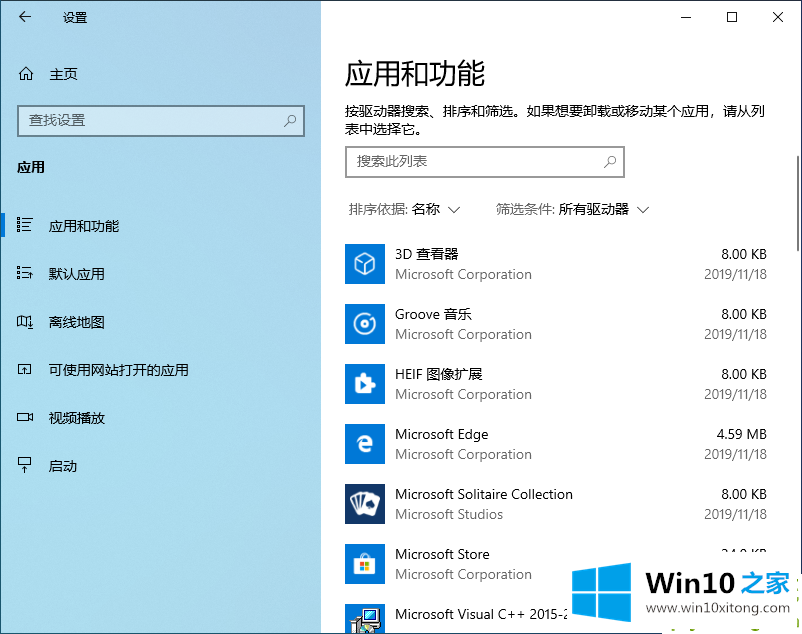The width and height of the screenshot is (802, 634).
Task: Click the Microsoft Edge app icon
Action: 365,444
